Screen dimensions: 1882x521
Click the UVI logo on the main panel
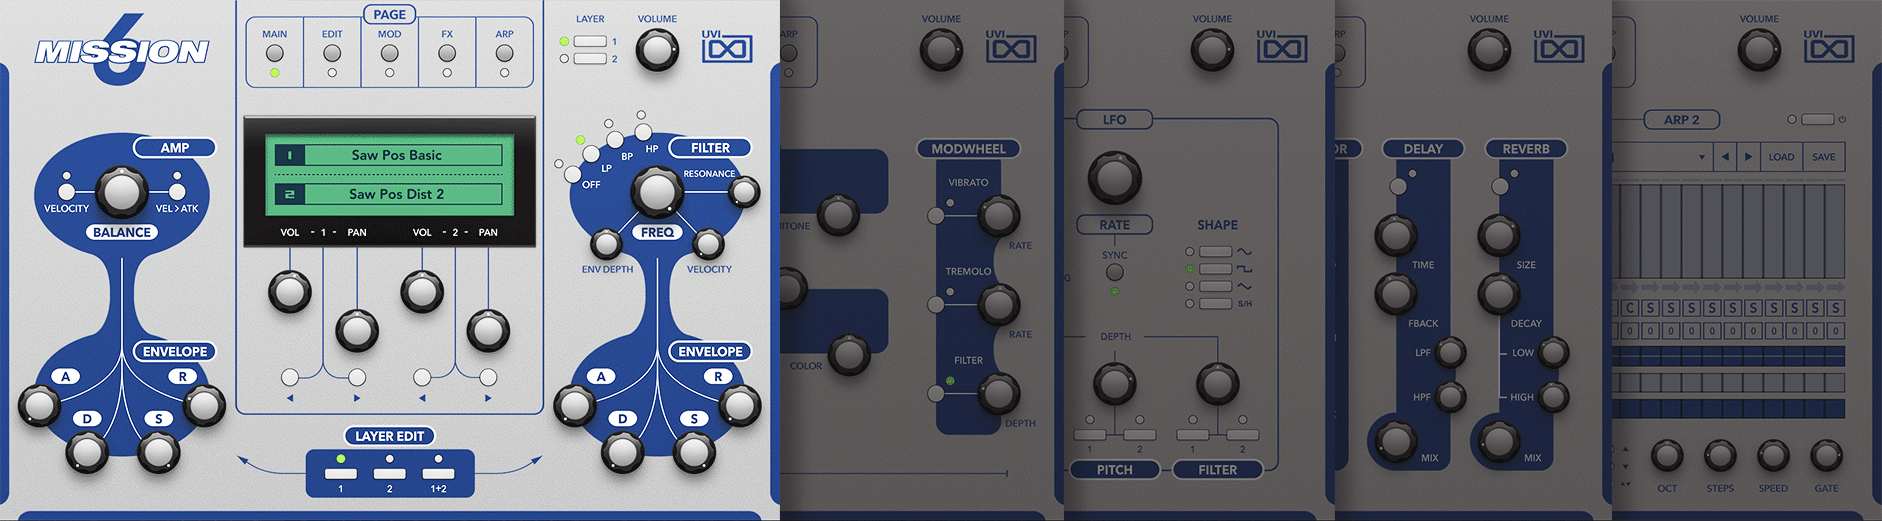click(727, 46)
